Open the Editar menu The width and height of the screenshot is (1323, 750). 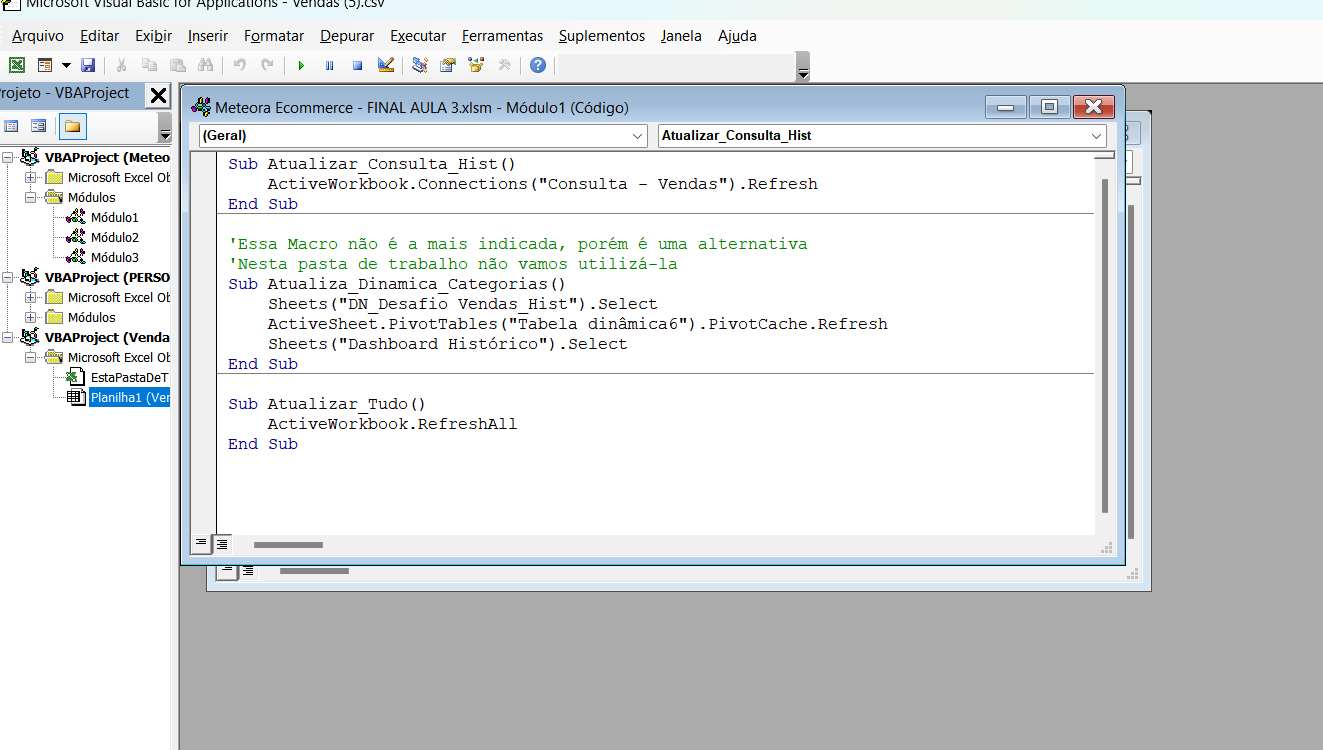(x=99, y=36)
